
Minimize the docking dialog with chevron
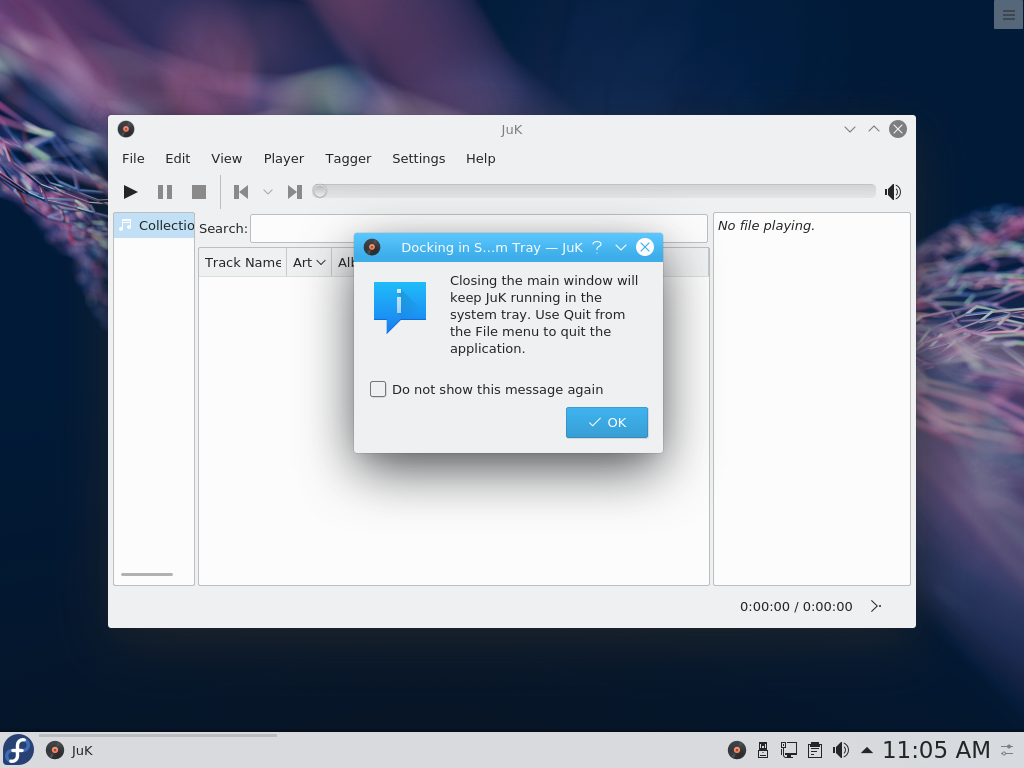pyautogui.click(x=621, y=248)
